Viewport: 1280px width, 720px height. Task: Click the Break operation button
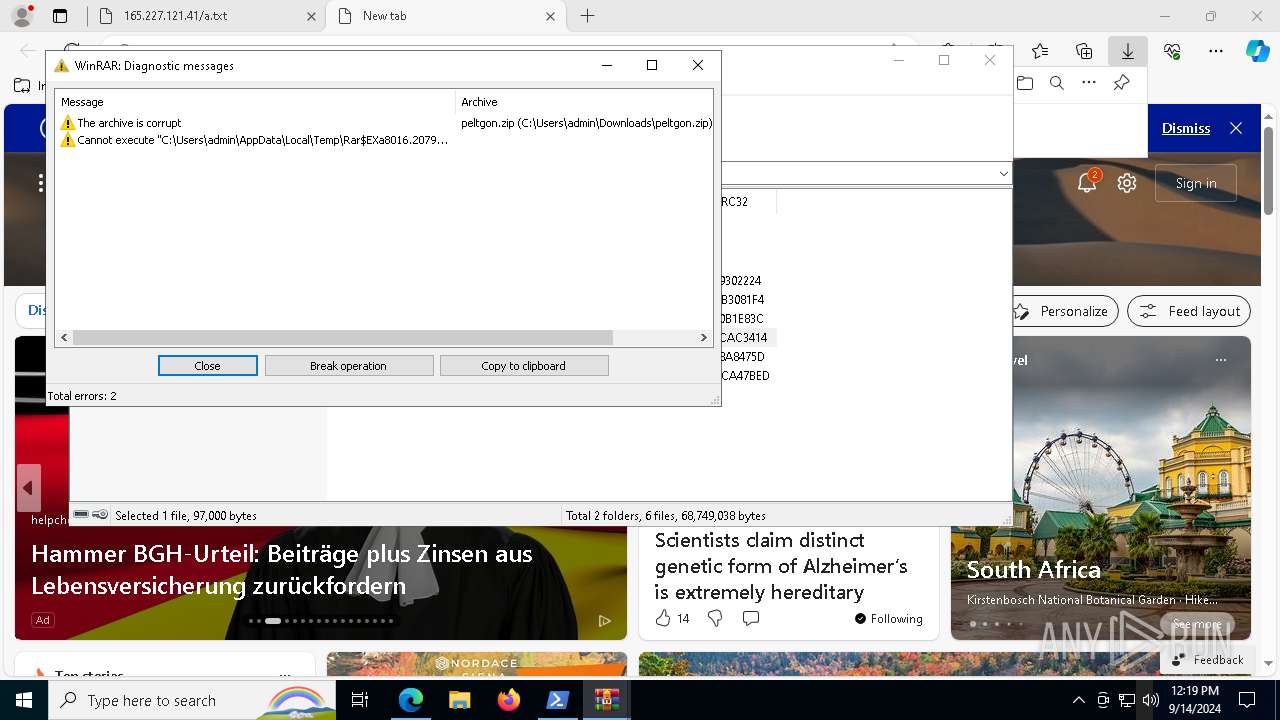point(348,366)
